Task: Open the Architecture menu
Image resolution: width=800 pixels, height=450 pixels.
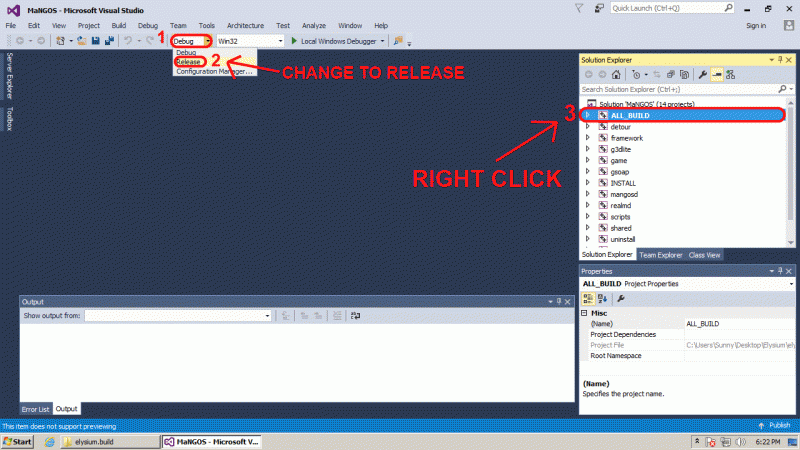Action: (x=245, y=26)
